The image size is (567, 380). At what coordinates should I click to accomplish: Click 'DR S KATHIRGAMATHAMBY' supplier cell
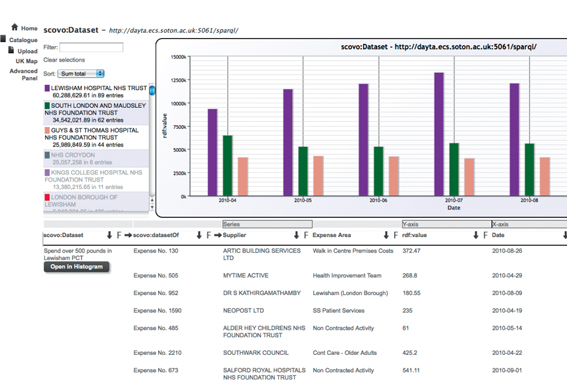tap(262, 293)
